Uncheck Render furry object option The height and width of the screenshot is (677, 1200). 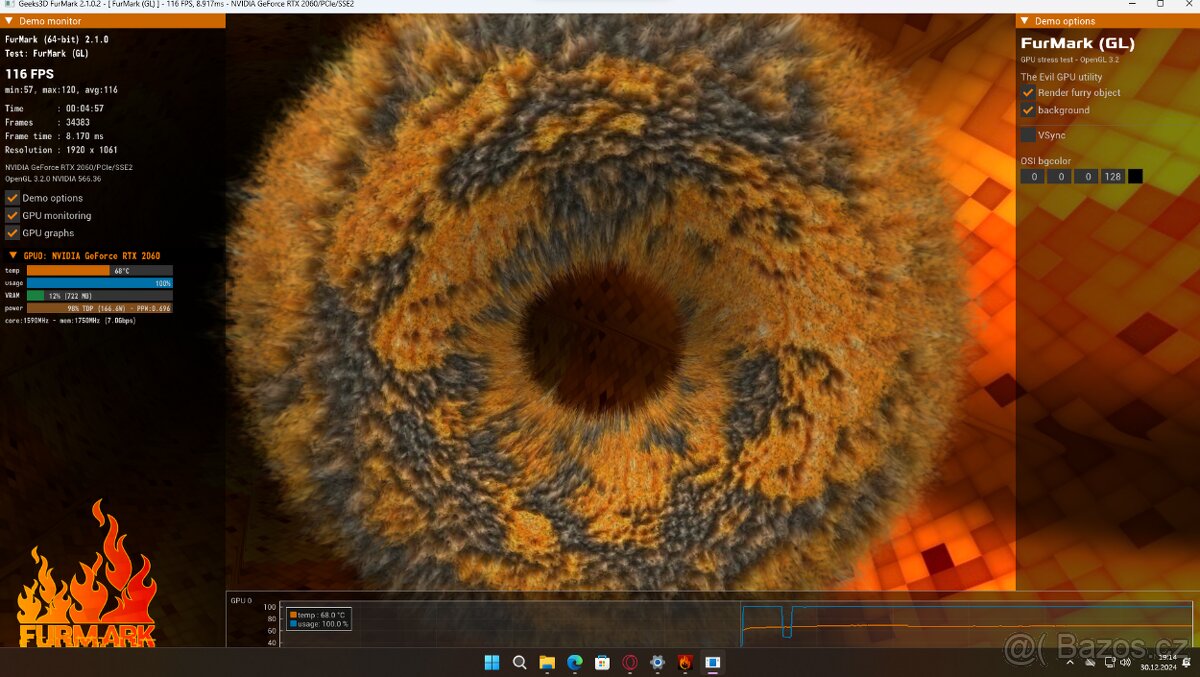[1028, 93]
